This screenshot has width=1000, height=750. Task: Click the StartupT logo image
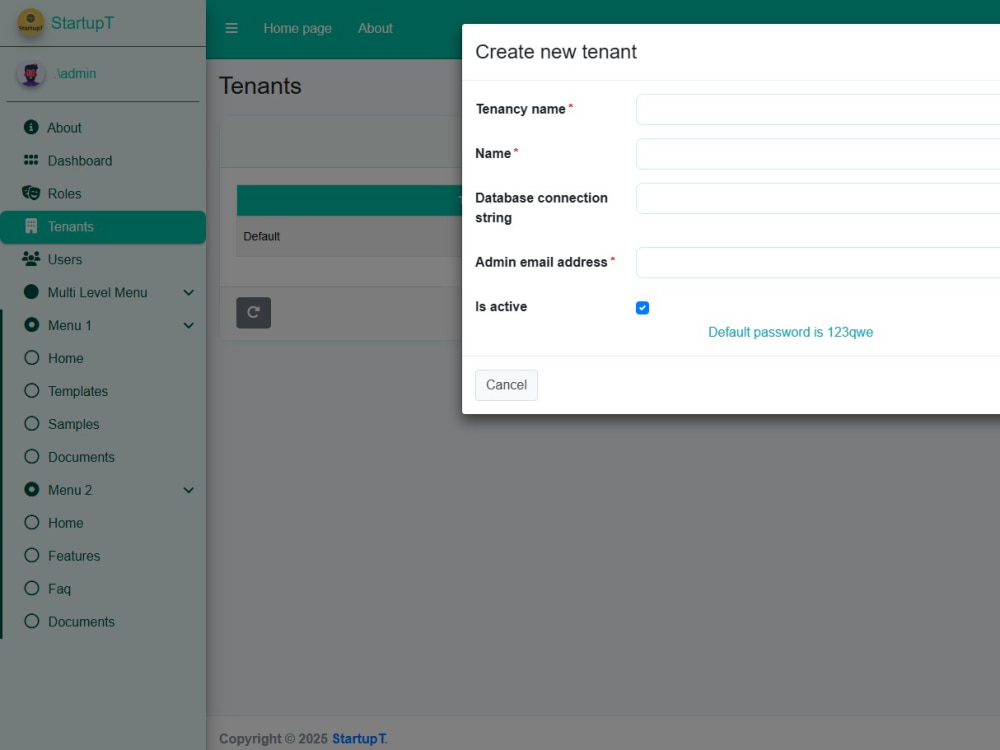coord(31,23)
